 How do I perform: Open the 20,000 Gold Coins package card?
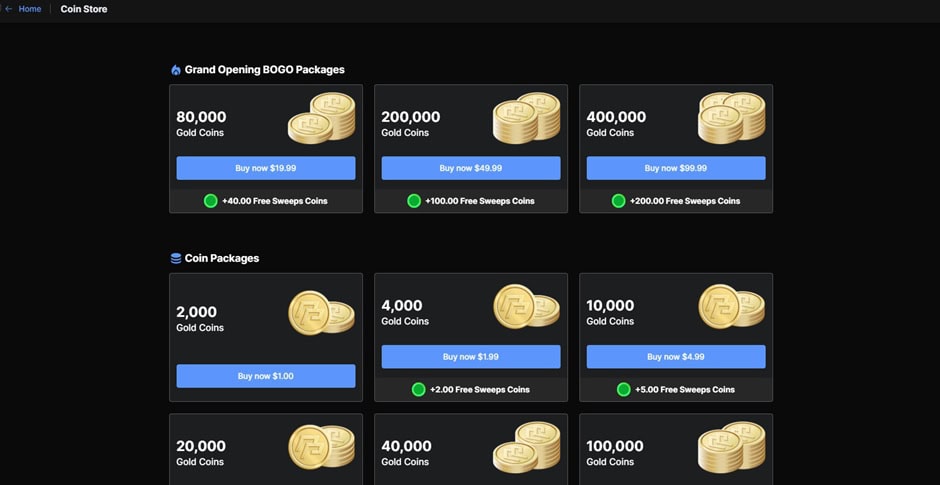point(266,449)
